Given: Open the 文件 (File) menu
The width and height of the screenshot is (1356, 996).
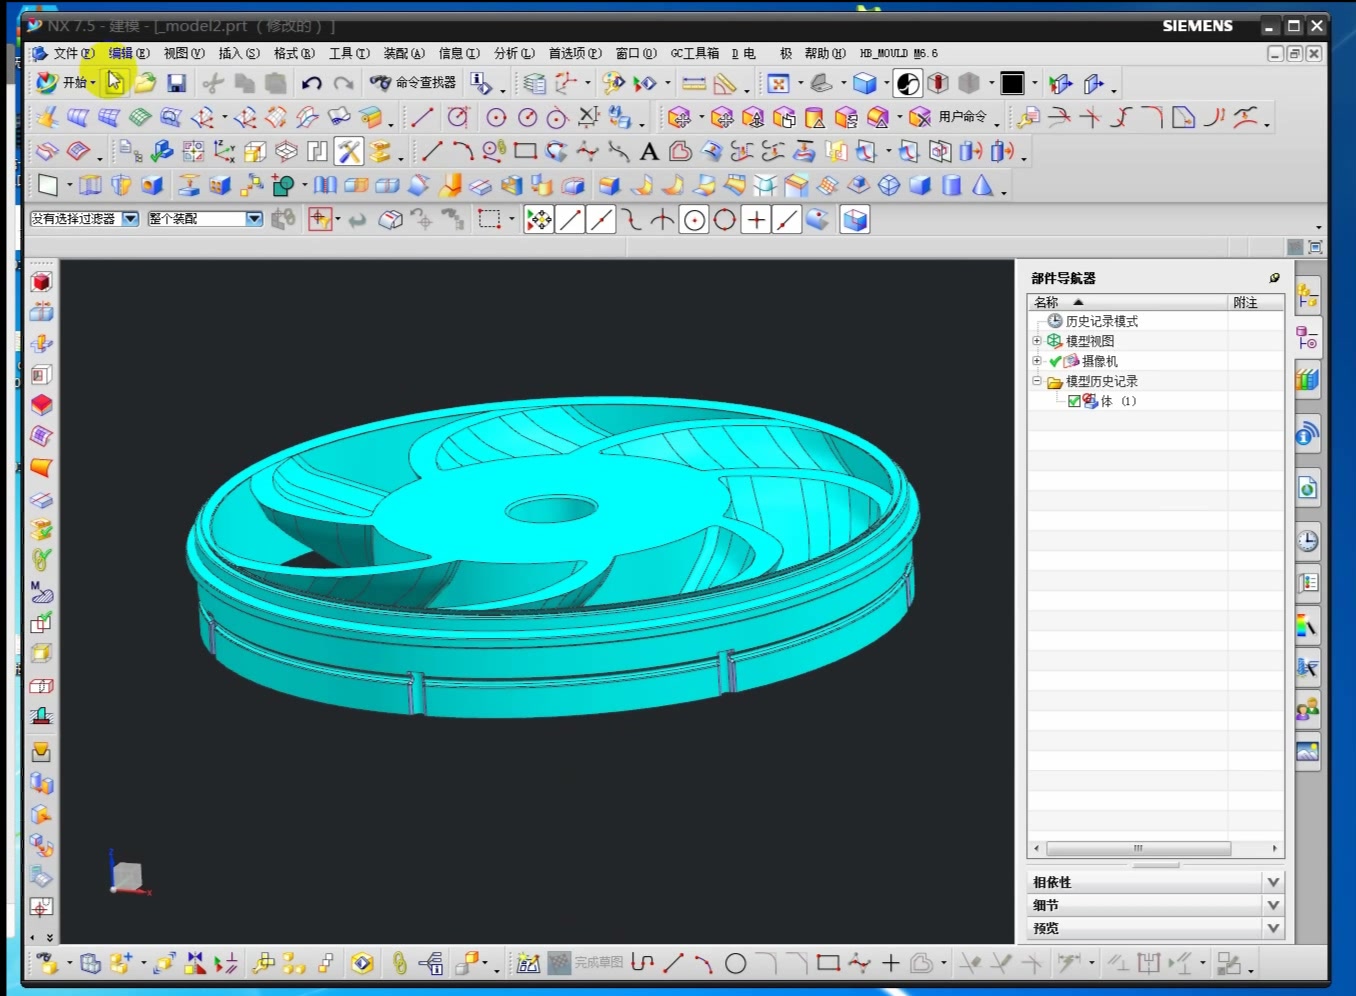Looking at the screenshot, I should [x=74, y=53].
